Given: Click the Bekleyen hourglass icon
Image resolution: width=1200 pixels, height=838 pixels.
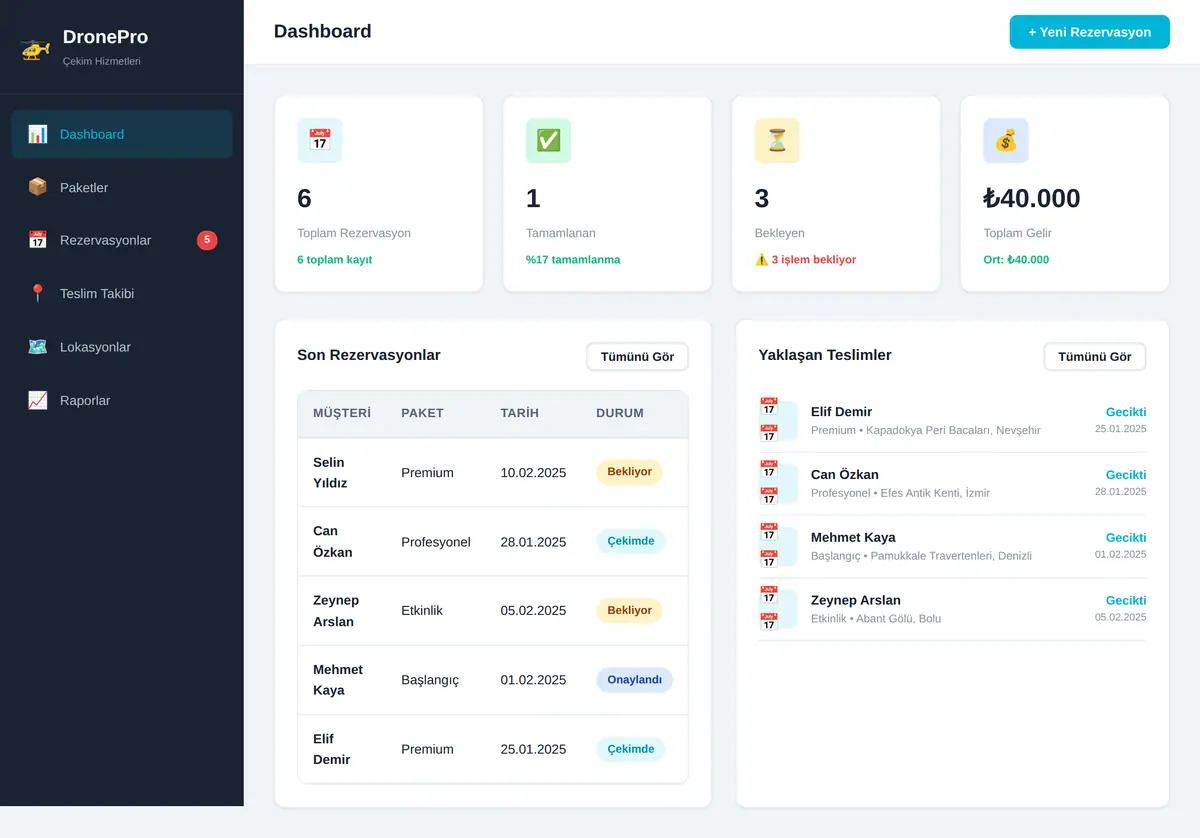Looking at the screenshot, I should [x=777, y=140].
